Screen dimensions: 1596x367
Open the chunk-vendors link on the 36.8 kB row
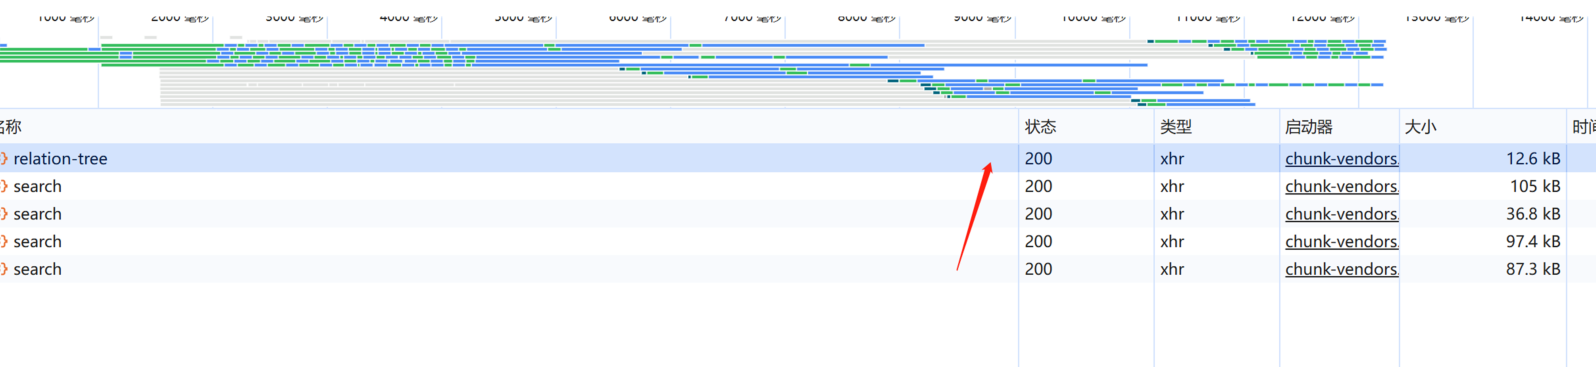[1341, 214]
